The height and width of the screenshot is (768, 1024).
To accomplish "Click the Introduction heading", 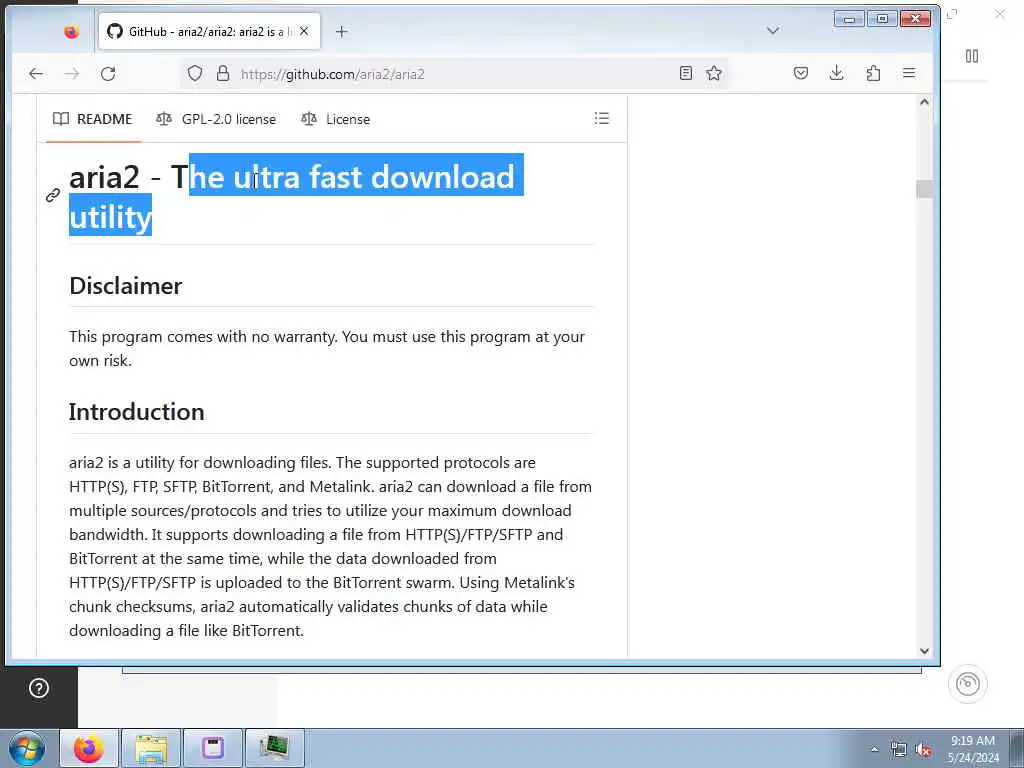I will (x=136, y=411).
